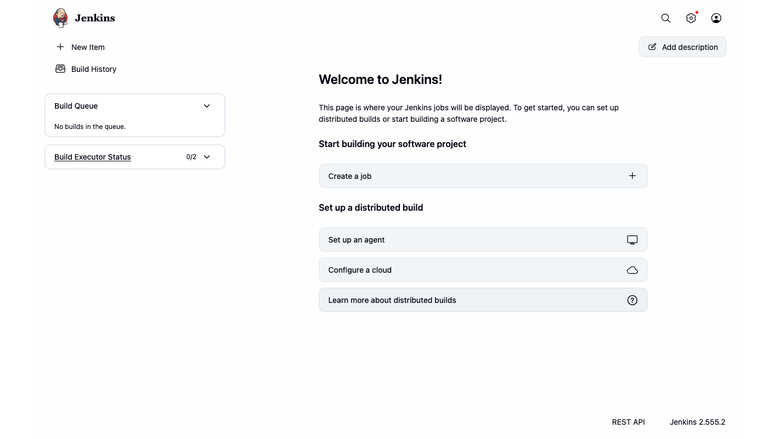
Task: Click the plus icon in Create a job
Action: (x=632, y=176)
